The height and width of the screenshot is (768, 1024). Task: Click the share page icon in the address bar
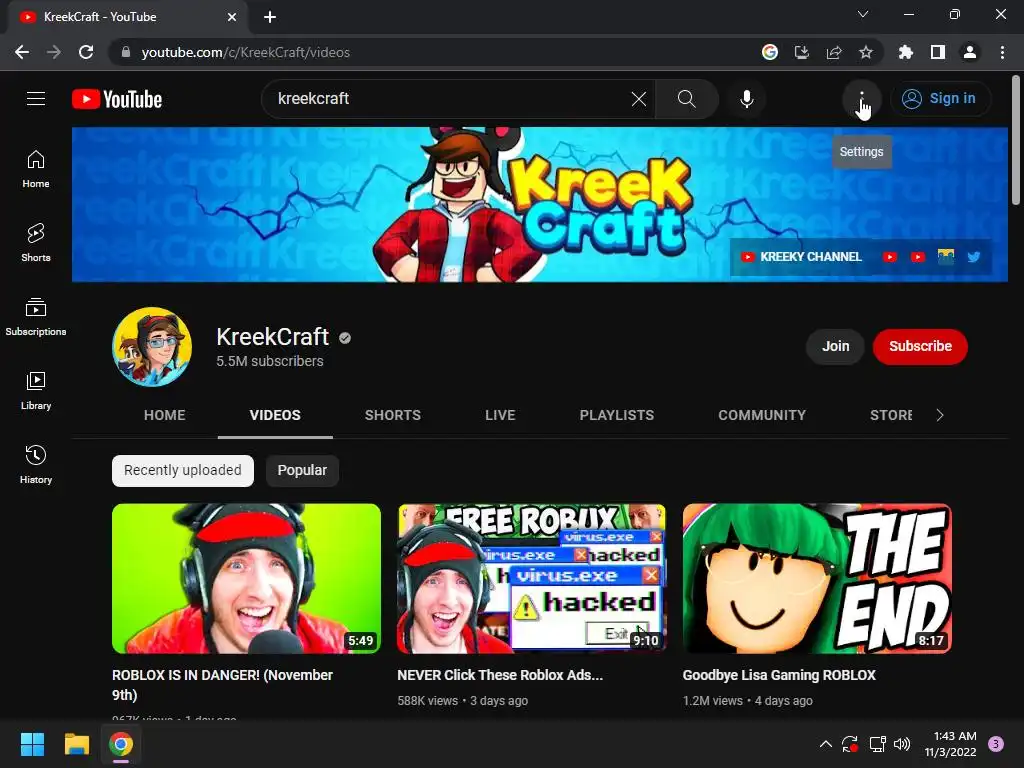tap(834, 52)
